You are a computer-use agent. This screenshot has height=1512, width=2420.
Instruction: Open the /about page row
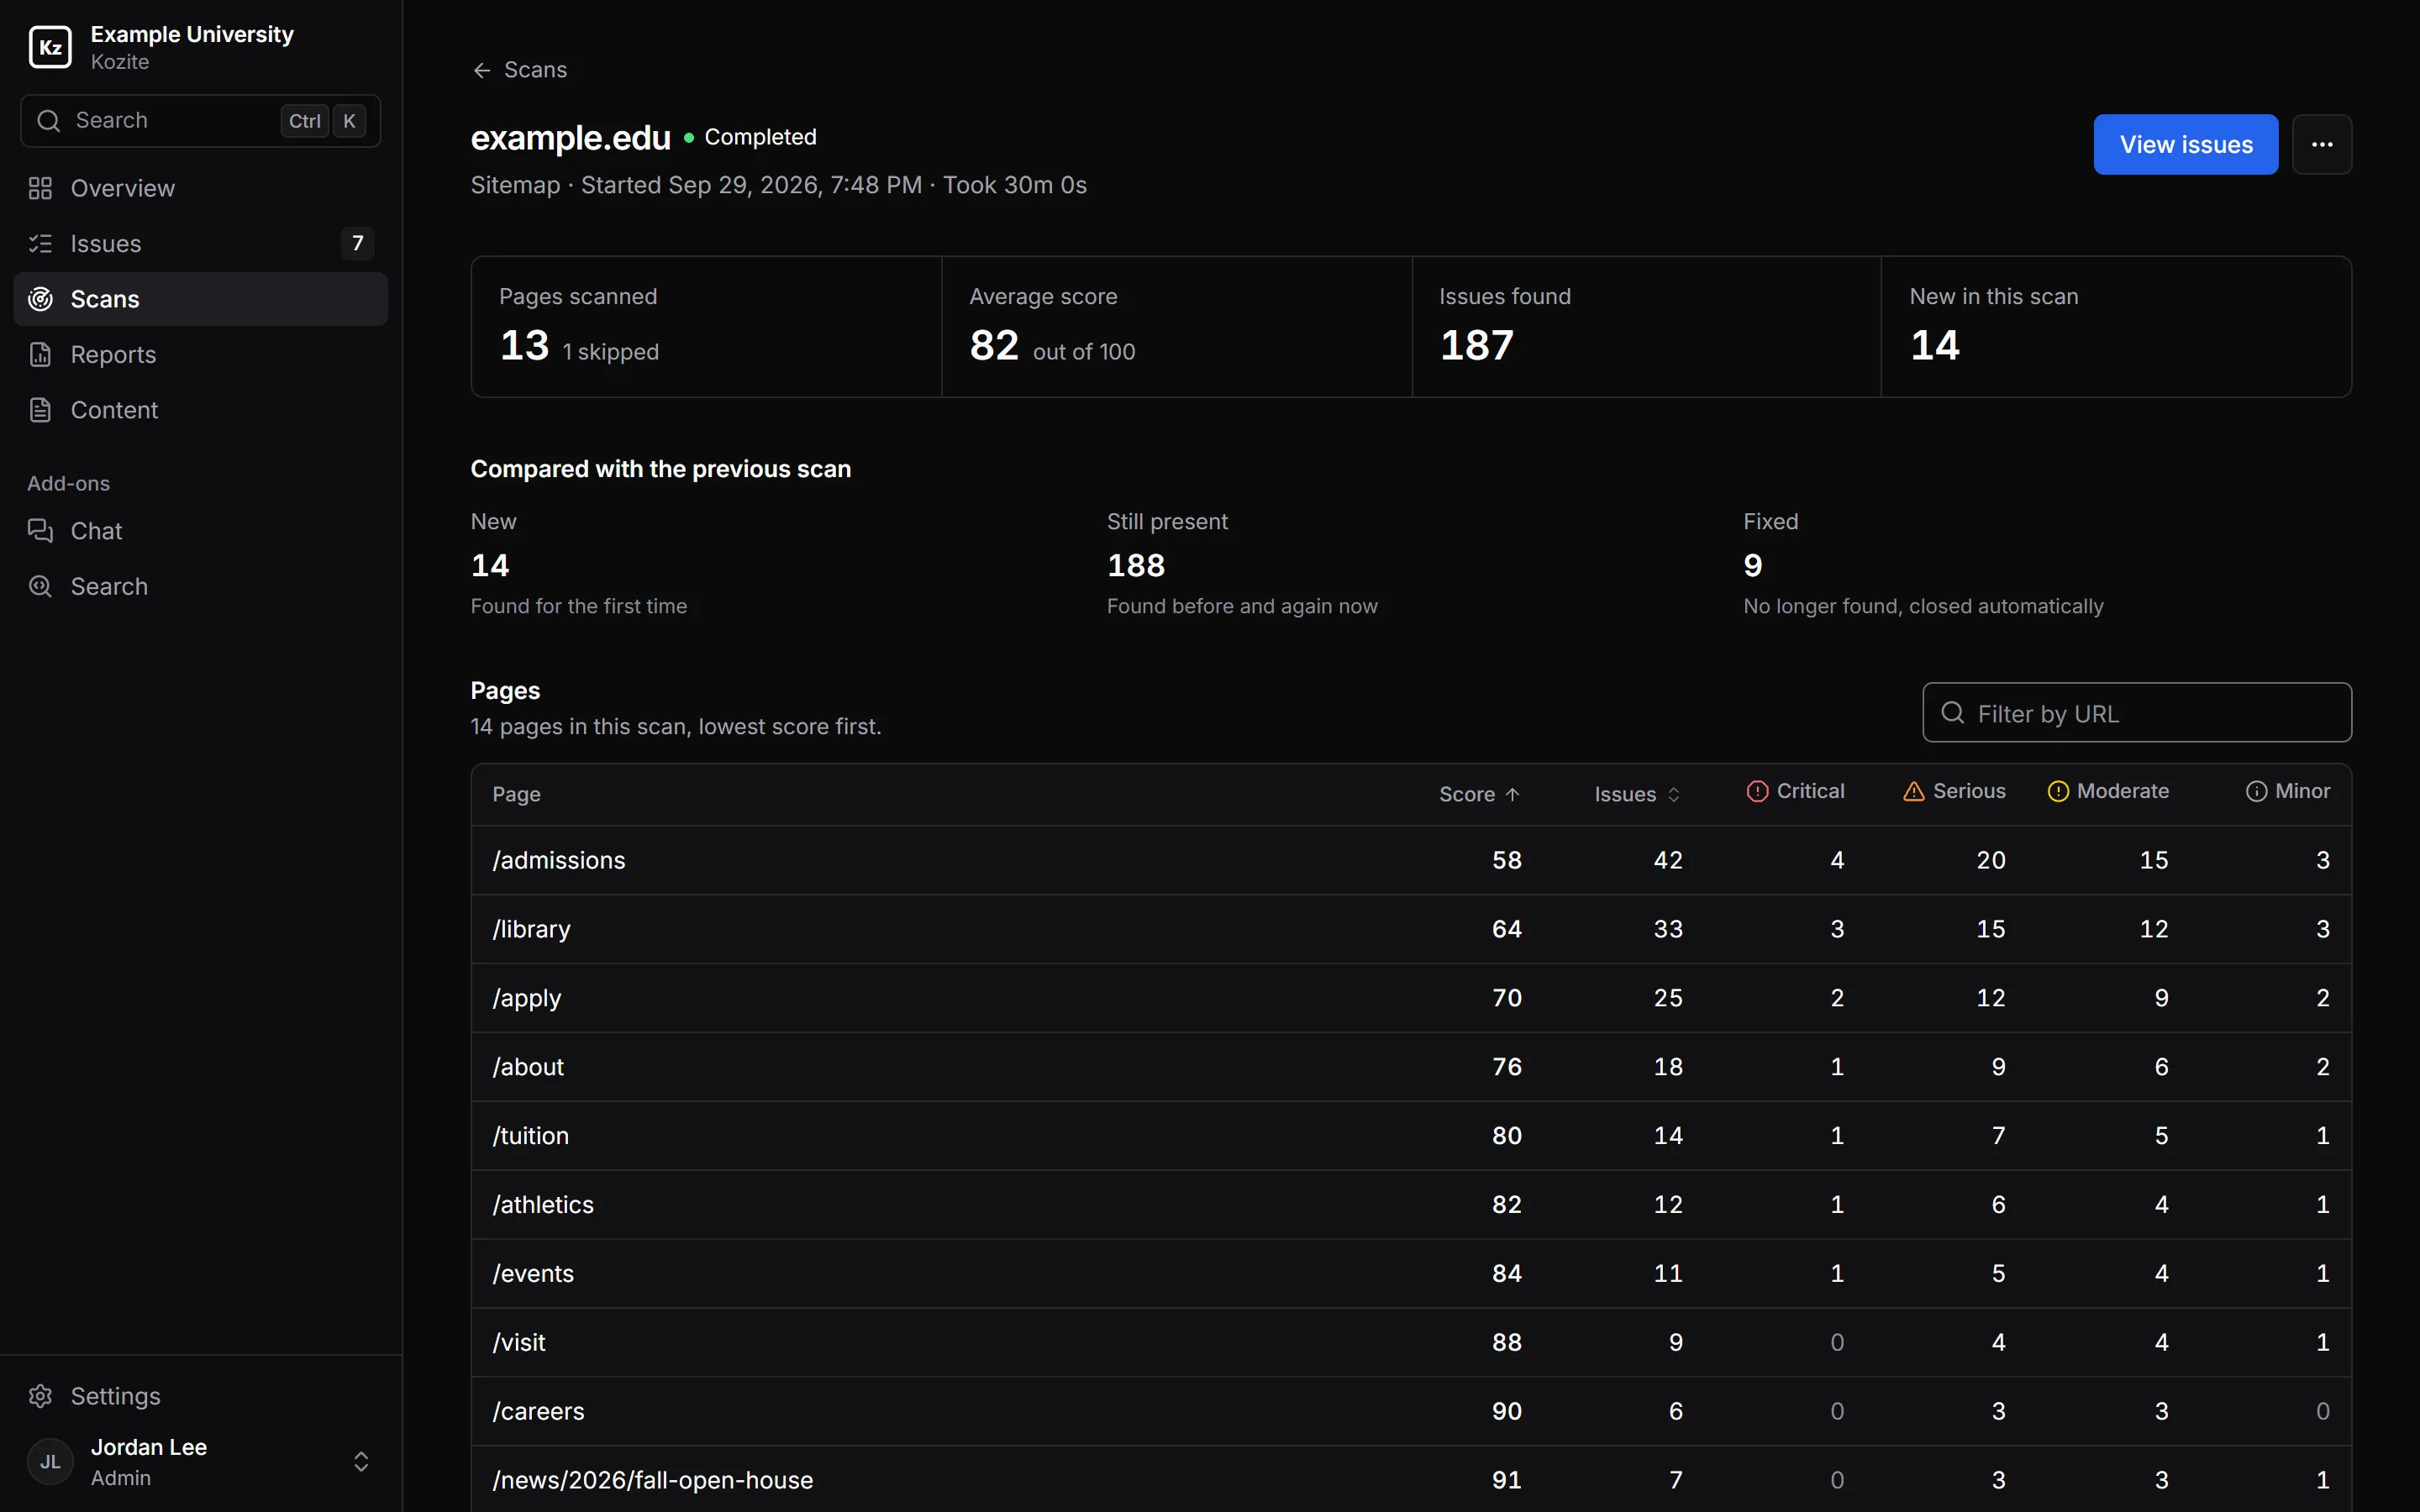(x=1411, y=1067)
